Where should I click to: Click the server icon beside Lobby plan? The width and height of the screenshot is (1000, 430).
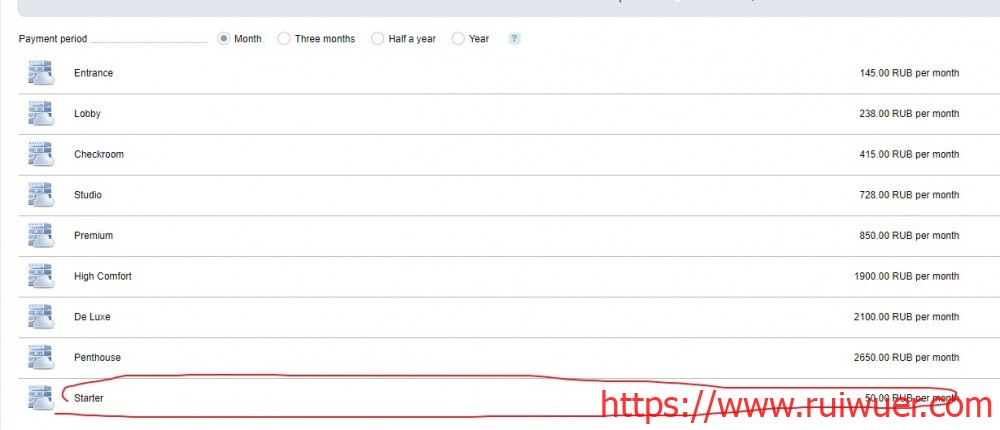(x=40, y=114)
